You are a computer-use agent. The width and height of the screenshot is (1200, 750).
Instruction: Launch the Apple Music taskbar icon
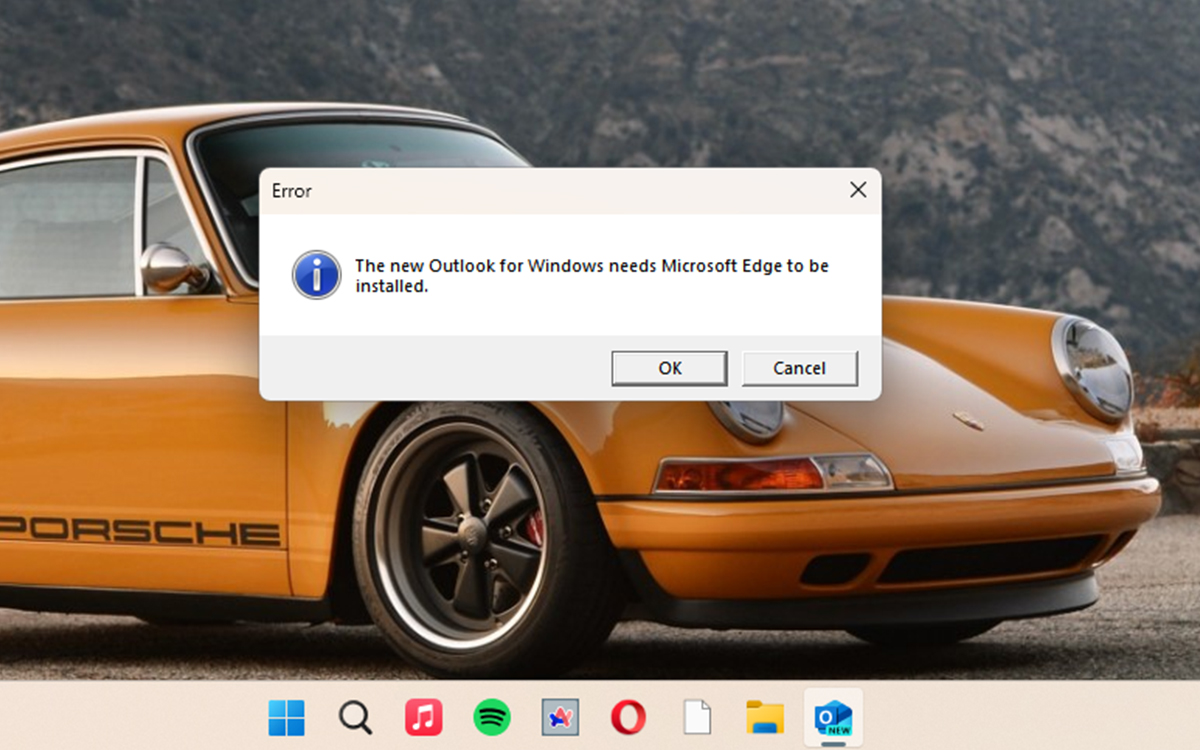(423, 717)
